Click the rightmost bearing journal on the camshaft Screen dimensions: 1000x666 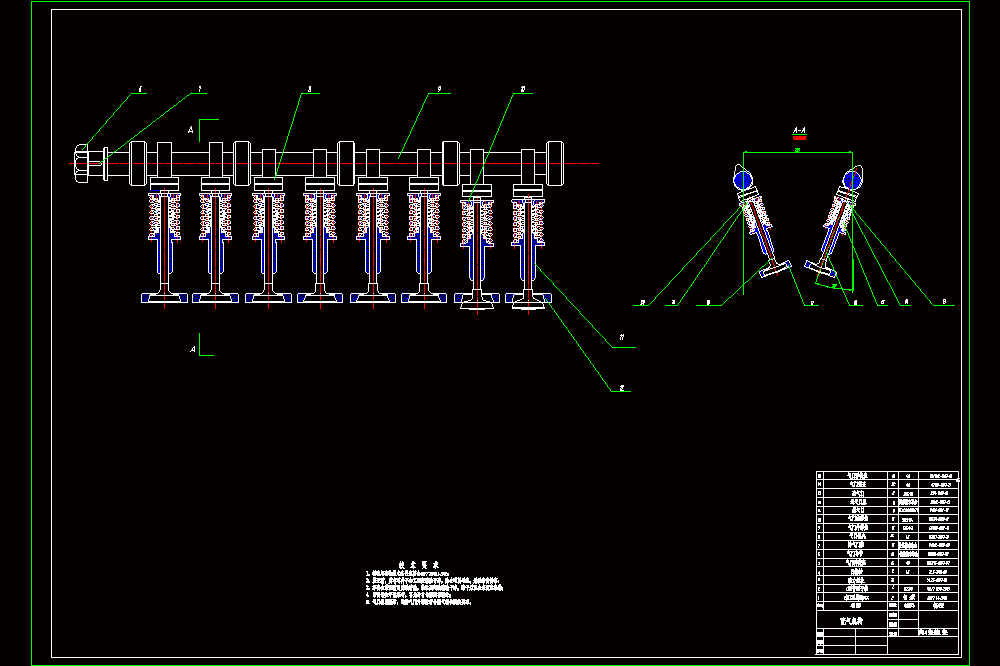pos(555,163)
